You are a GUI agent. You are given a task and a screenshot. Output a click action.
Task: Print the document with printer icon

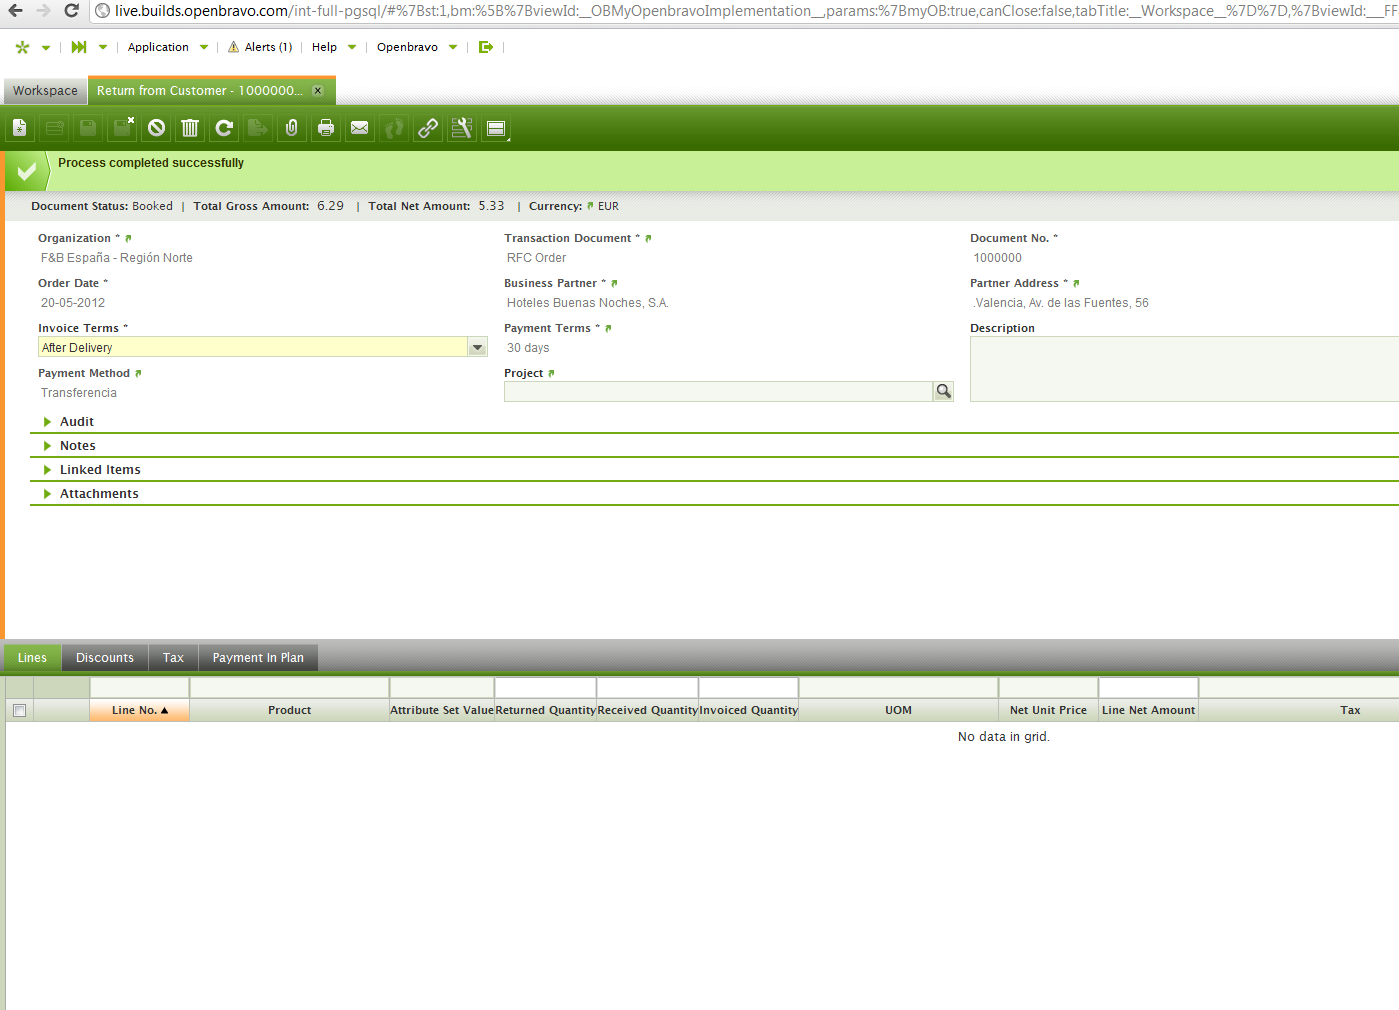tap(326, 128)
